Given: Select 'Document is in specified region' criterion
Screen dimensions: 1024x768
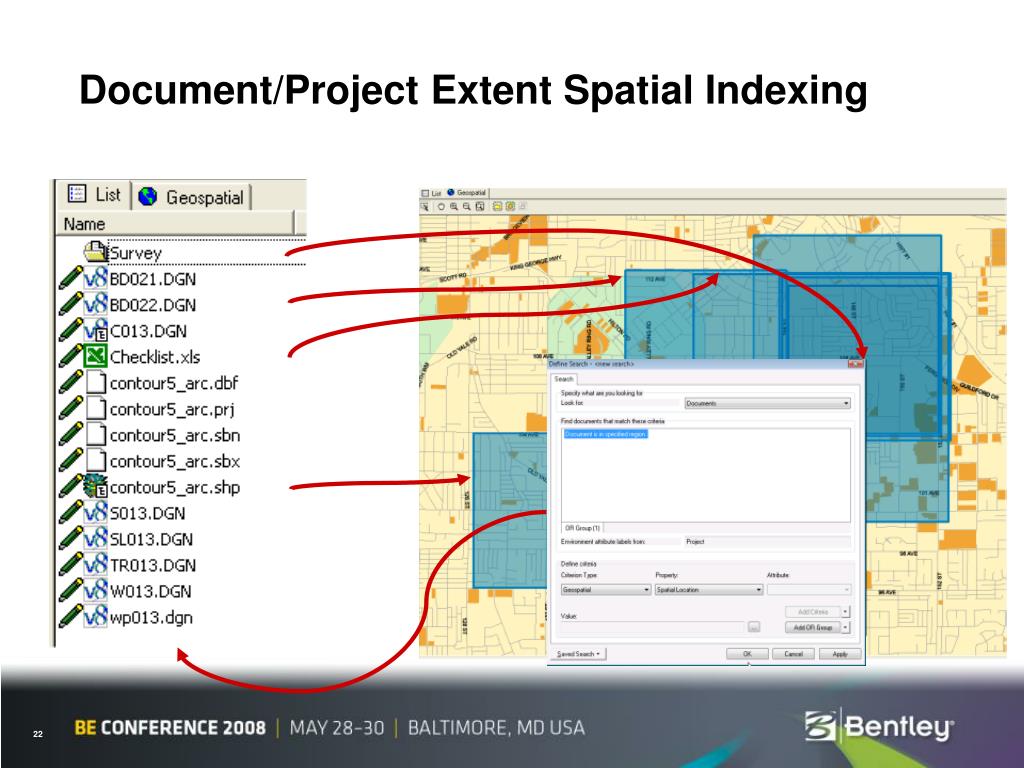Looking at the screenshot, I should 605,434.
